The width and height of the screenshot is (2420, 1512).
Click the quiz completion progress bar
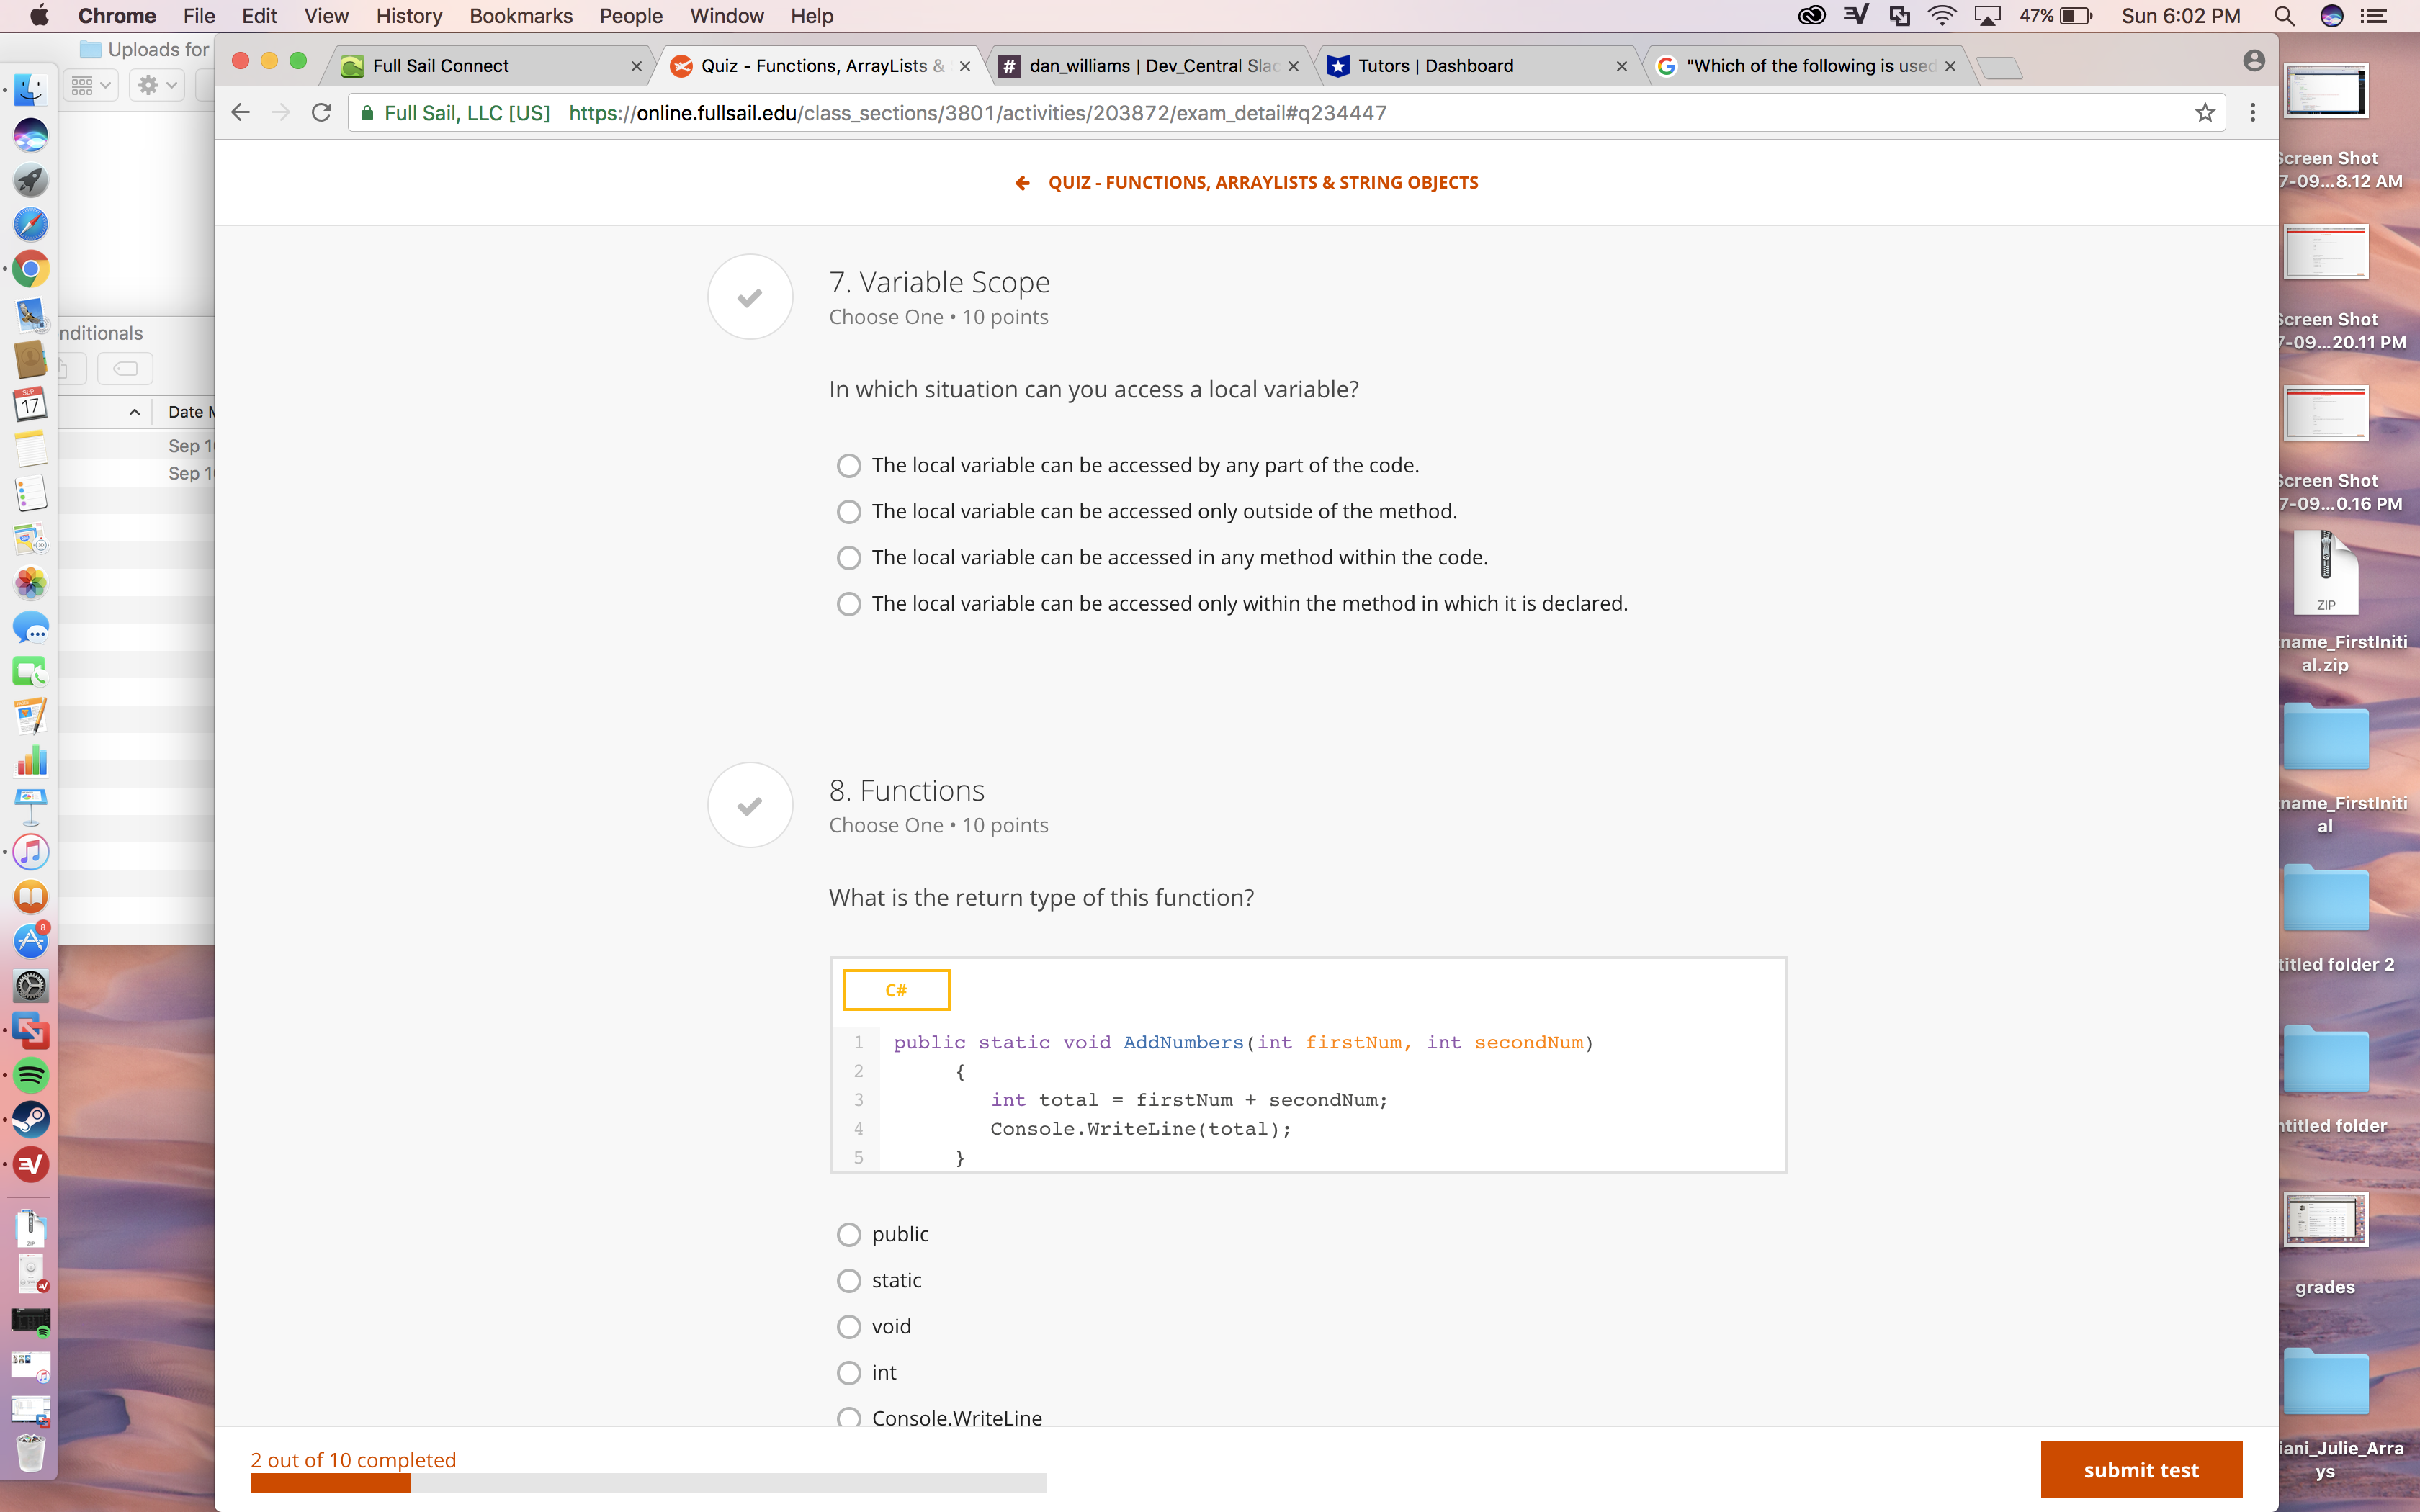(648, 1483)
